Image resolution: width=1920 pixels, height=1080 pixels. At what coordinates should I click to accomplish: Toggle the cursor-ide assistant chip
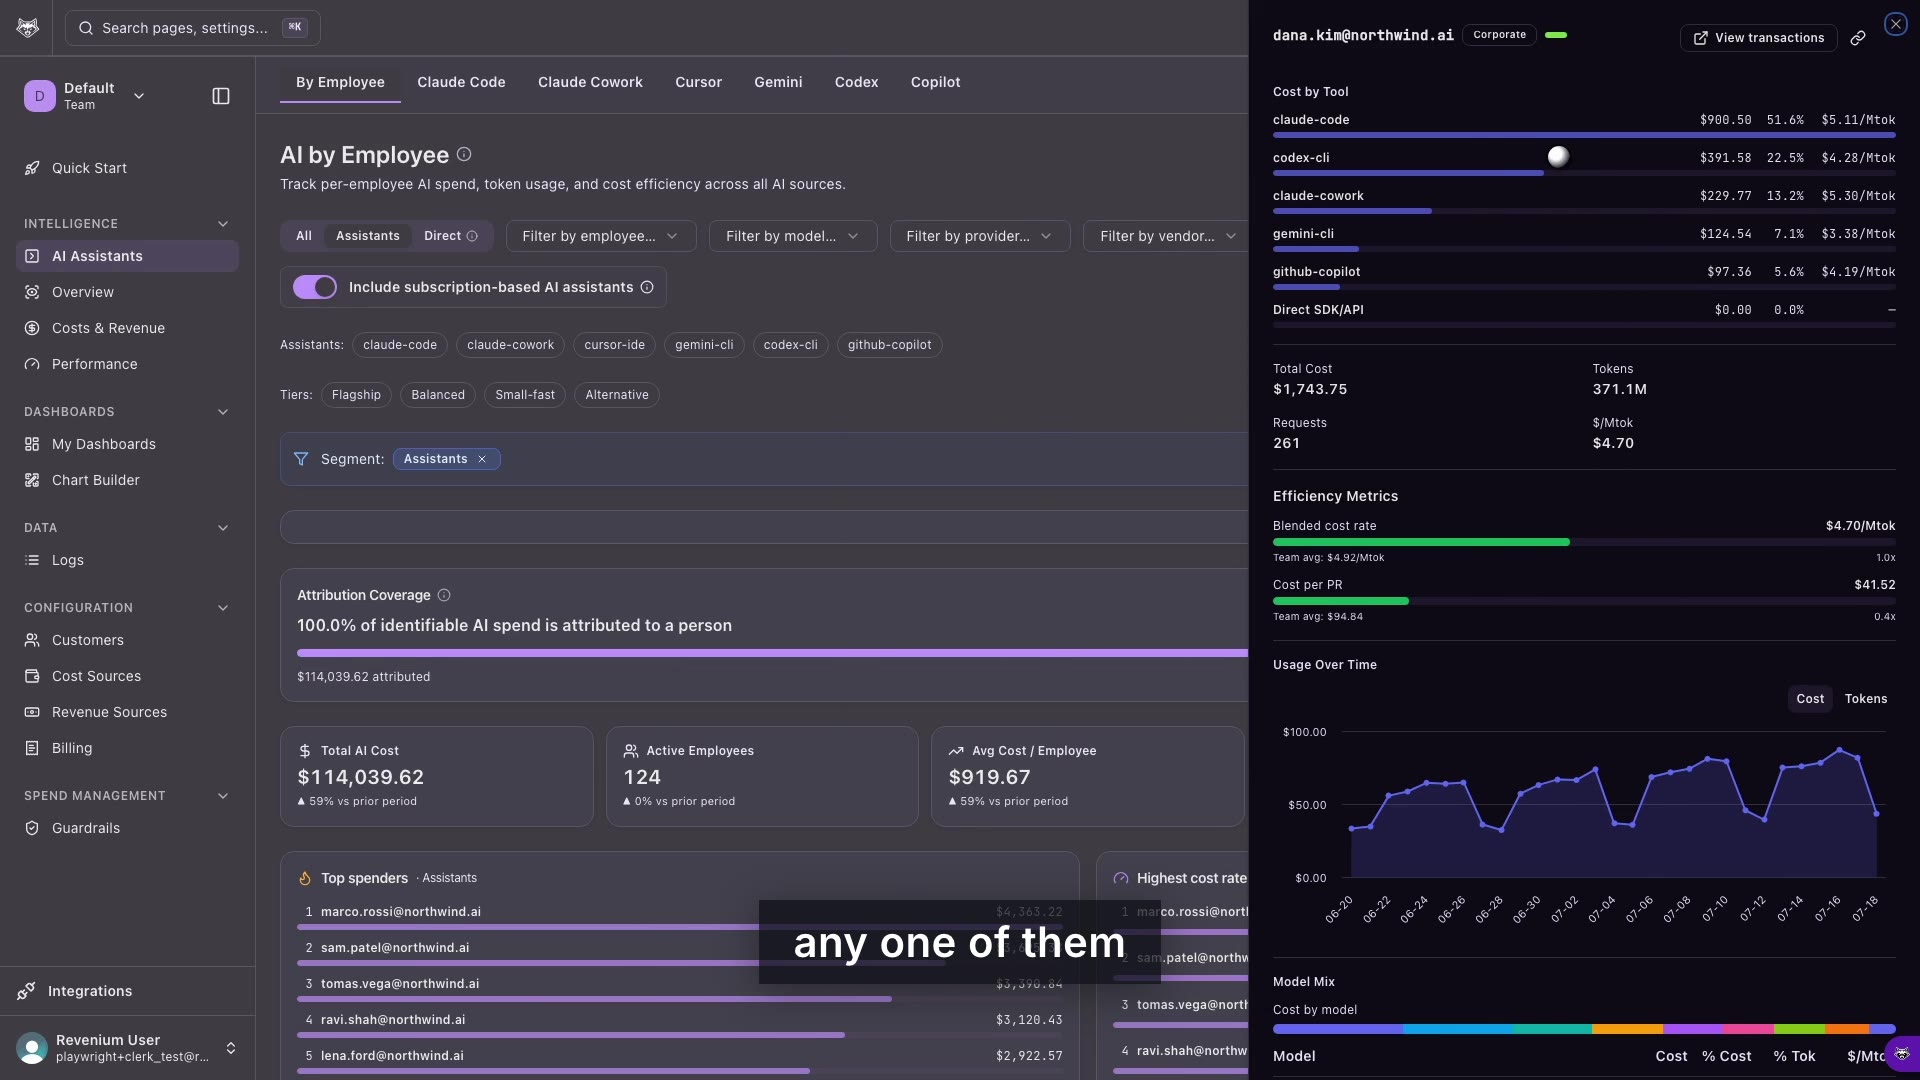pos(614,345)
